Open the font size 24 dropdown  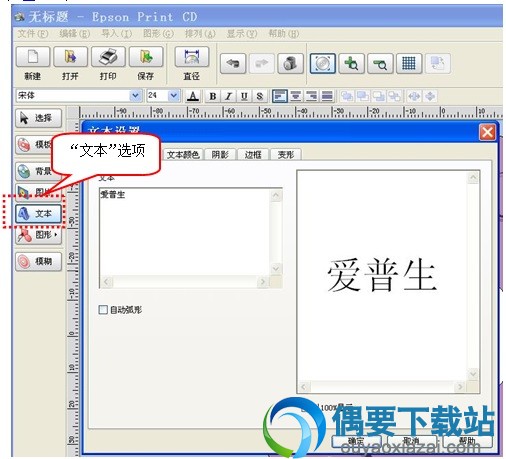pos(173,96)
